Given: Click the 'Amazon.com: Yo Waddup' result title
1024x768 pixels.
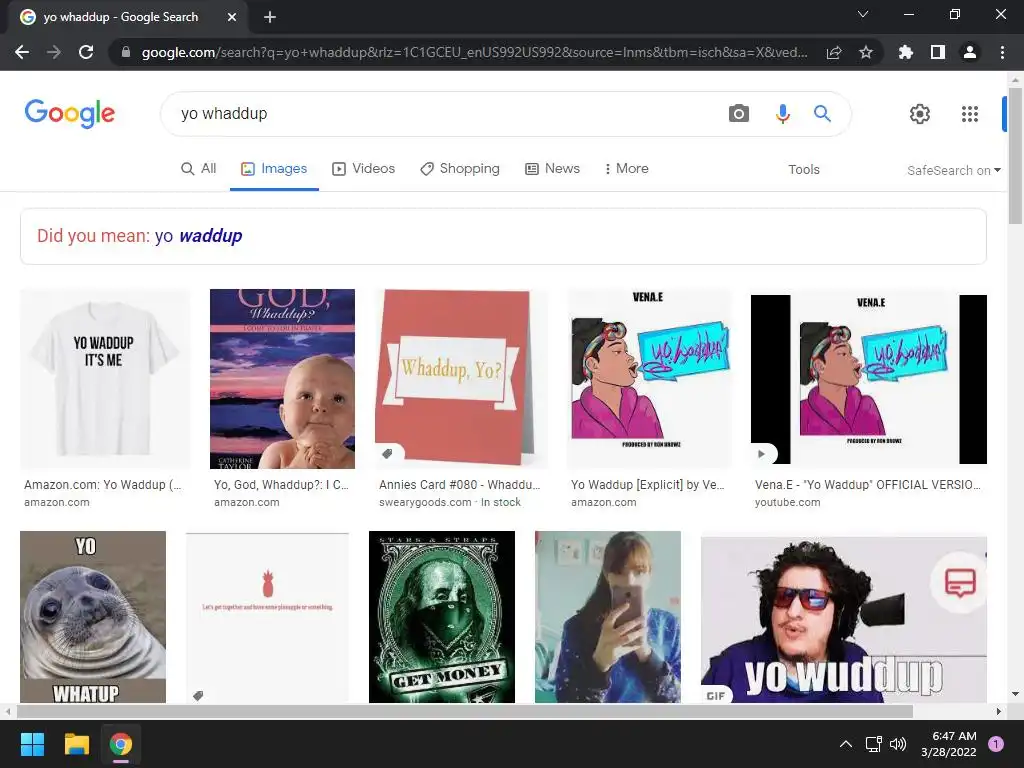Looking at the screenshot, I should pos(103,485).
